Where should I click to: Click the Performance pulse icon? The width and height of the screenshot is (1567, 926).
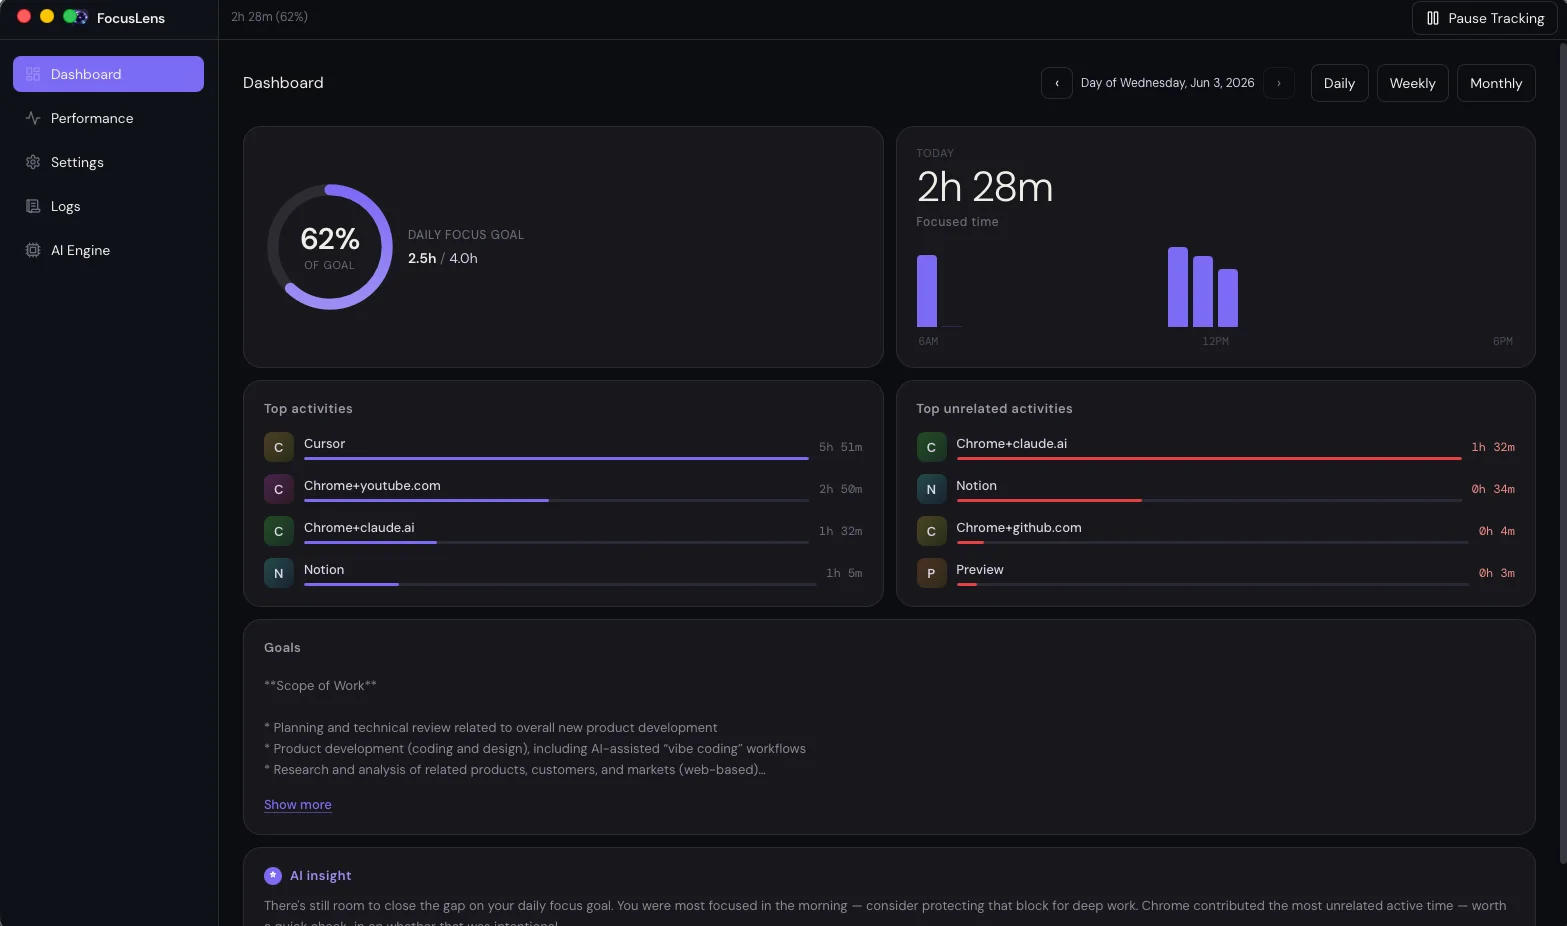click(x=33, y=118)
